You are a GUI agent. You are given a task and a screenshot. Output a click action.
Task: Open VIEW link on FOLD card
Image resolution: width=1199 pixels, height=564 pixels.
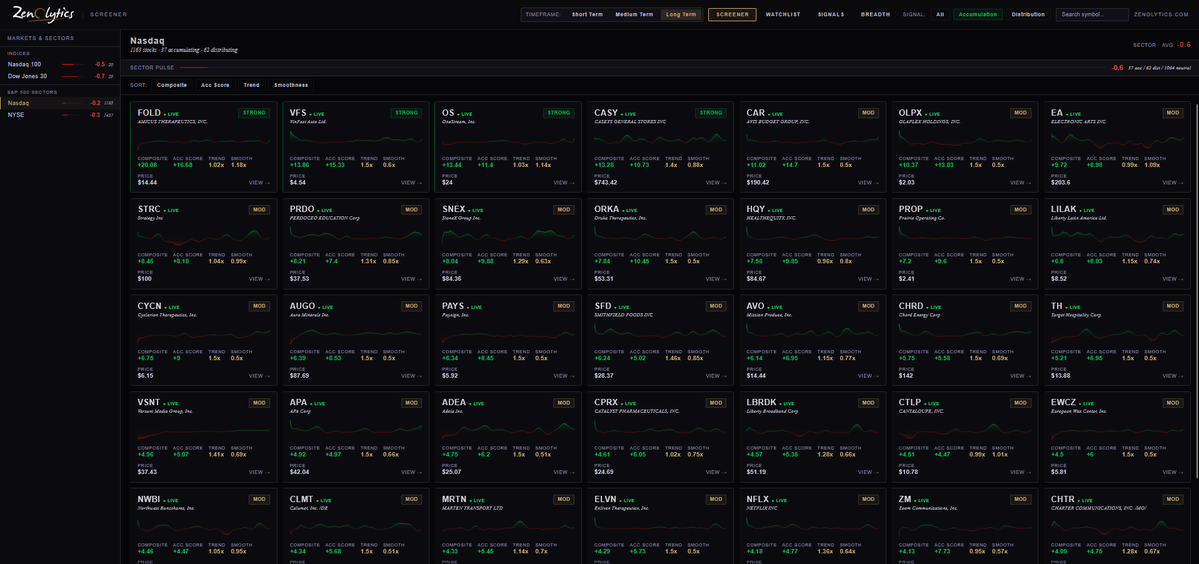[x=259, y=183]
